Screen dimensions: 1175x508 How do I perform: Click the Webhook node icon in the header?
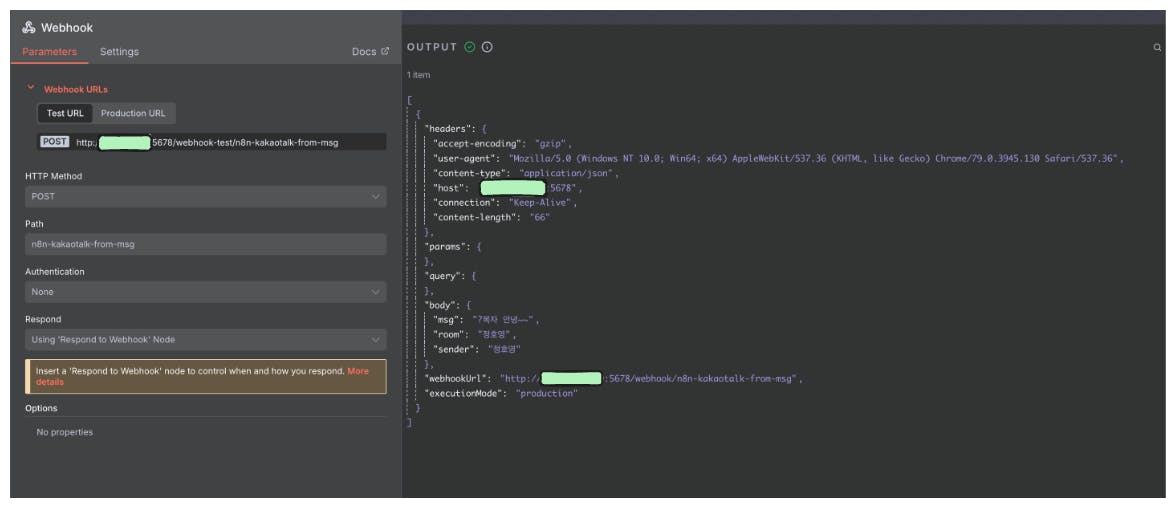click(x=28, y=28)
